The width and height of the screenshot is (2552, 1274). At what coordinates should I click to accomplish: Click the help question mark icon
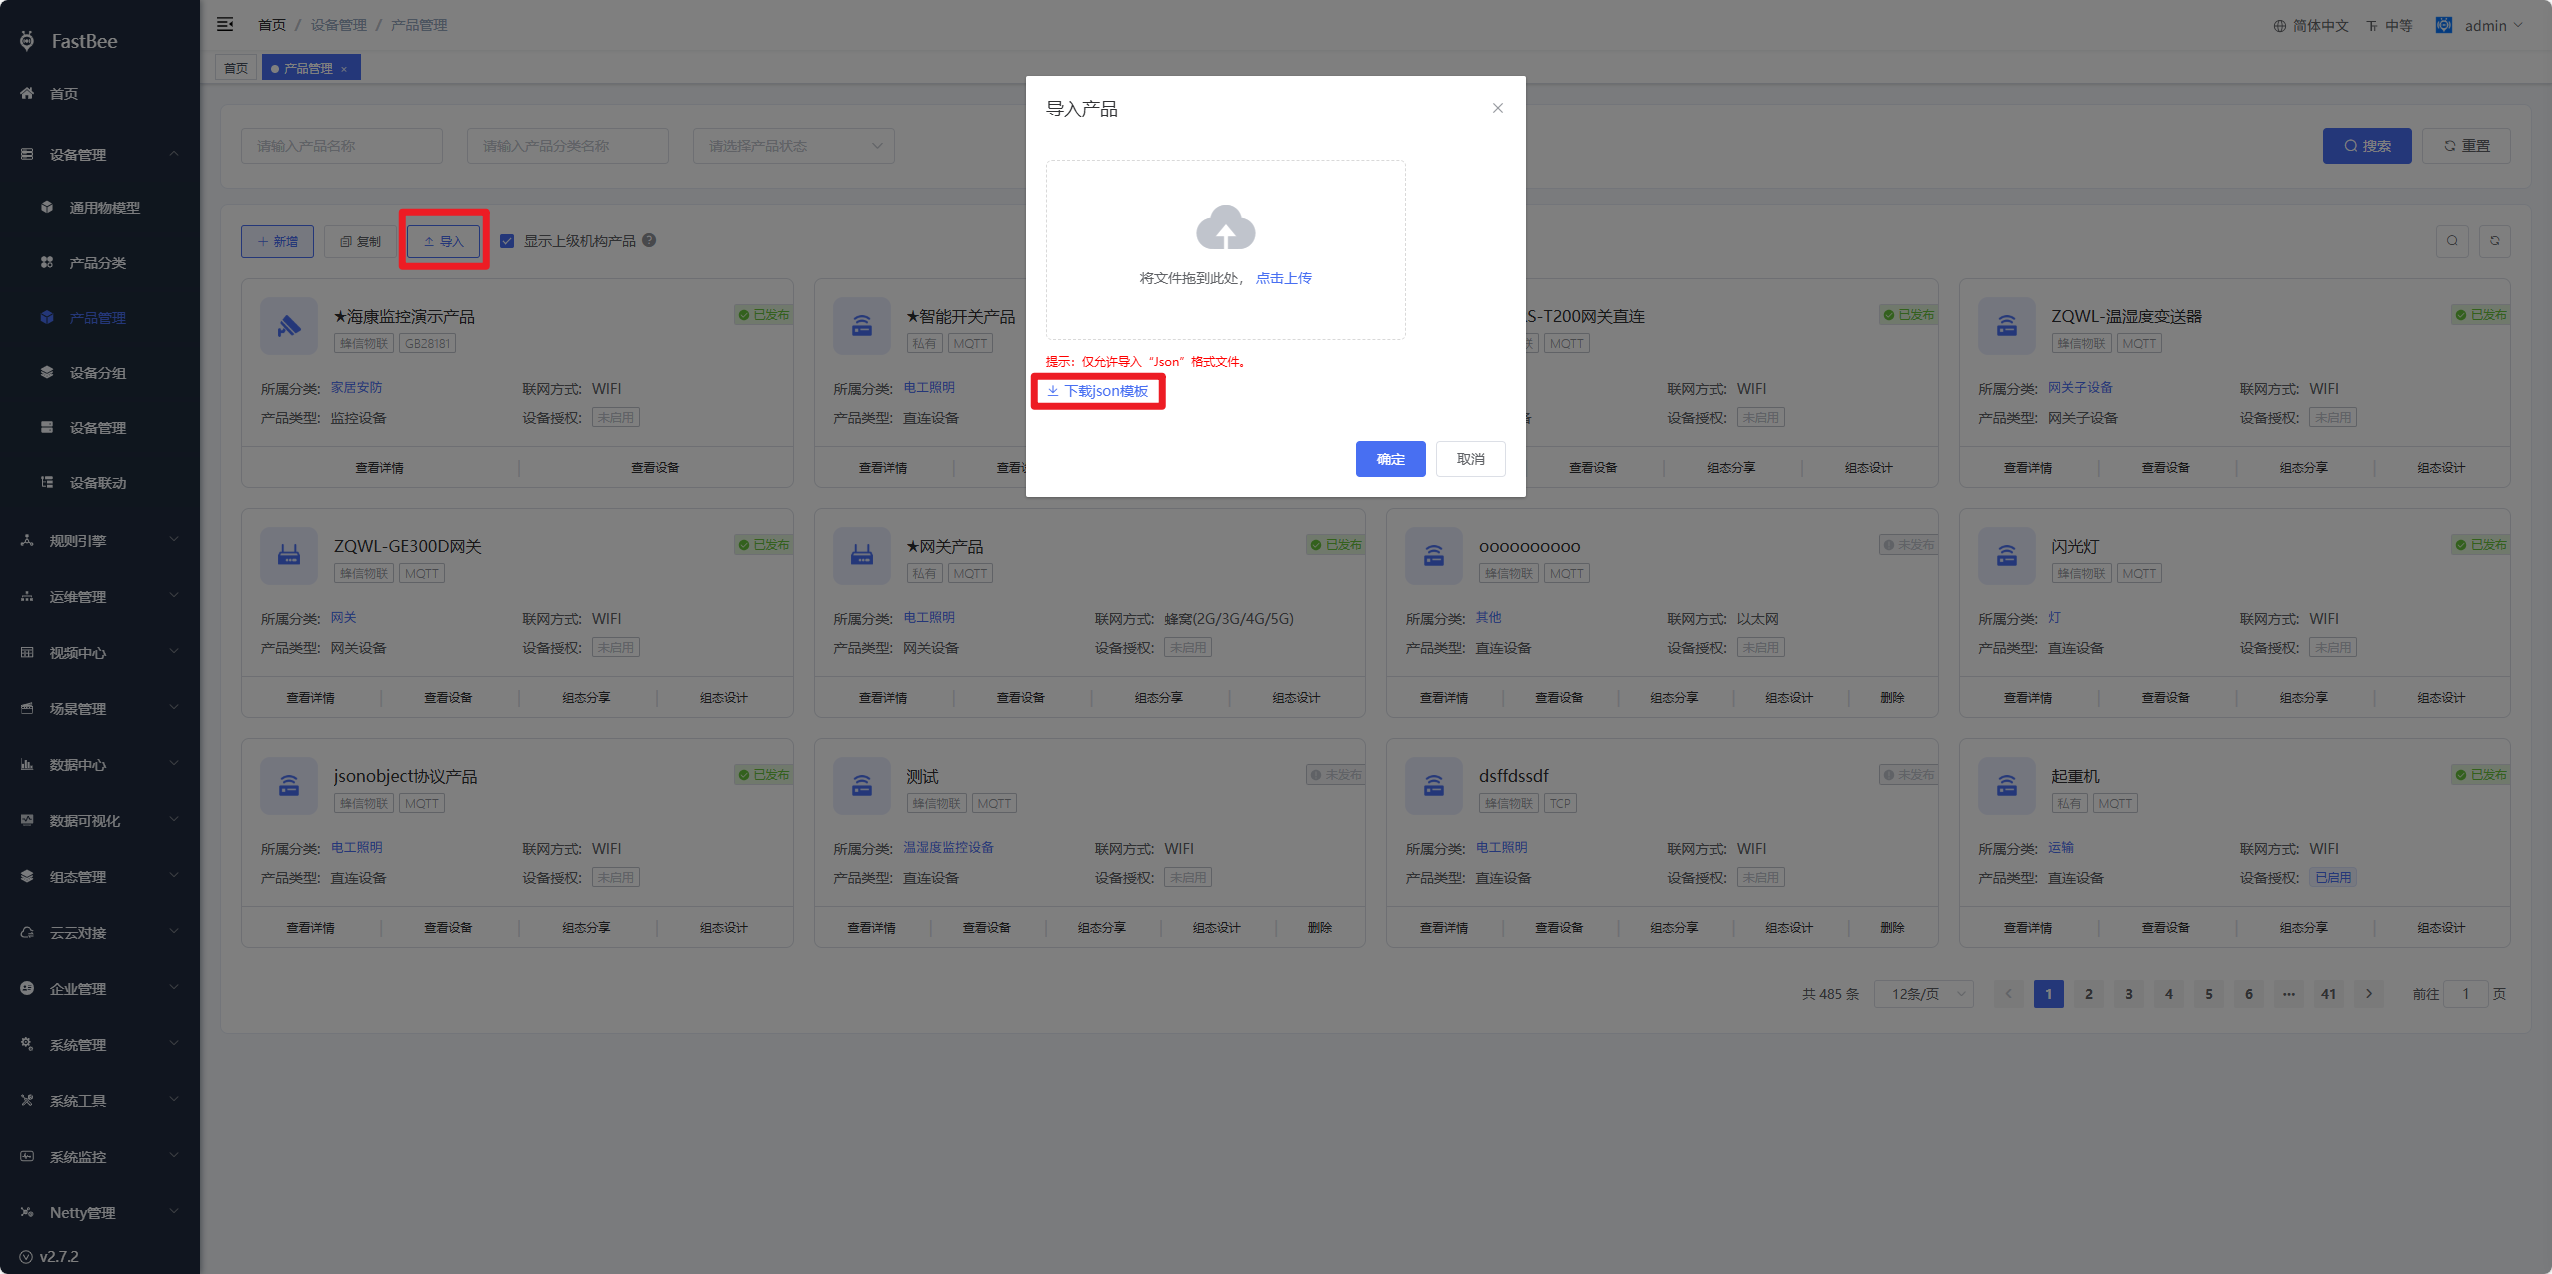click(649, 240)
